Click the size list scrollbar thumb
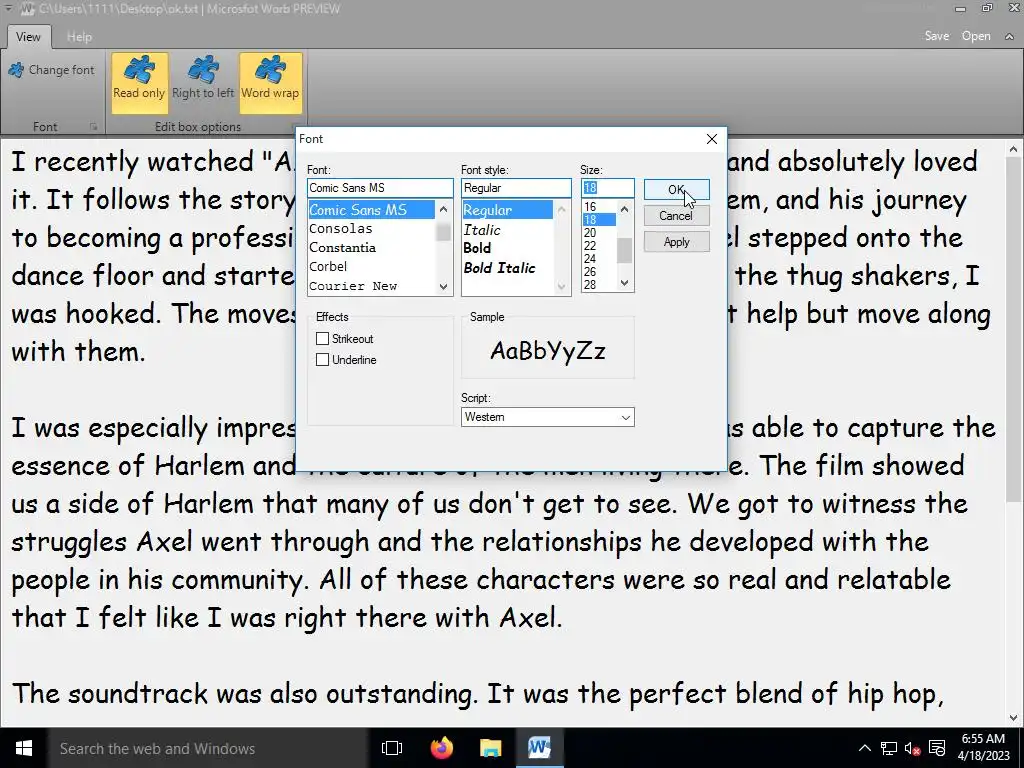 (624, 250)
